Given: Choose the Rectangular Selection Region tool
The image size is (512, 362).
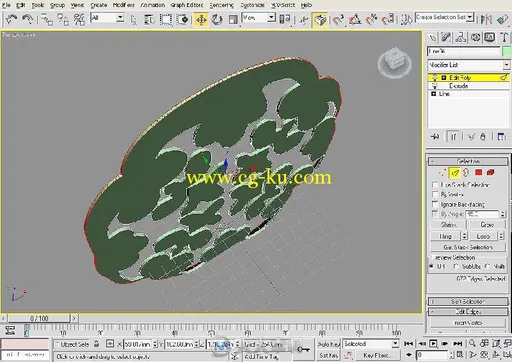Looking at the screenshot, I should click(166, 20).
